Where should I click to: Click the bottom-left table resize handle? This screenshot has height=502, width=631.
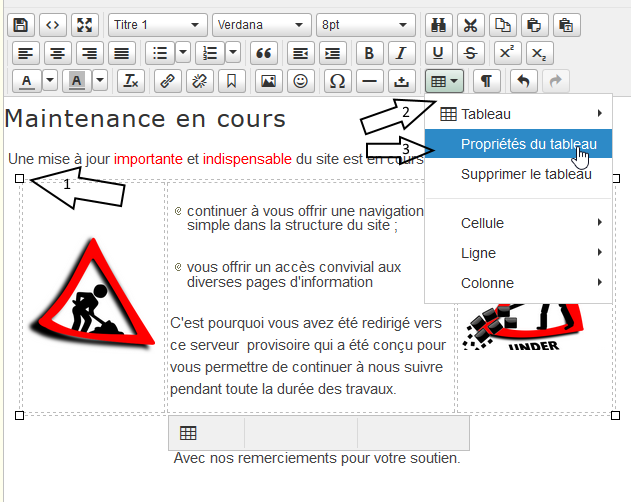coord(19,415)
